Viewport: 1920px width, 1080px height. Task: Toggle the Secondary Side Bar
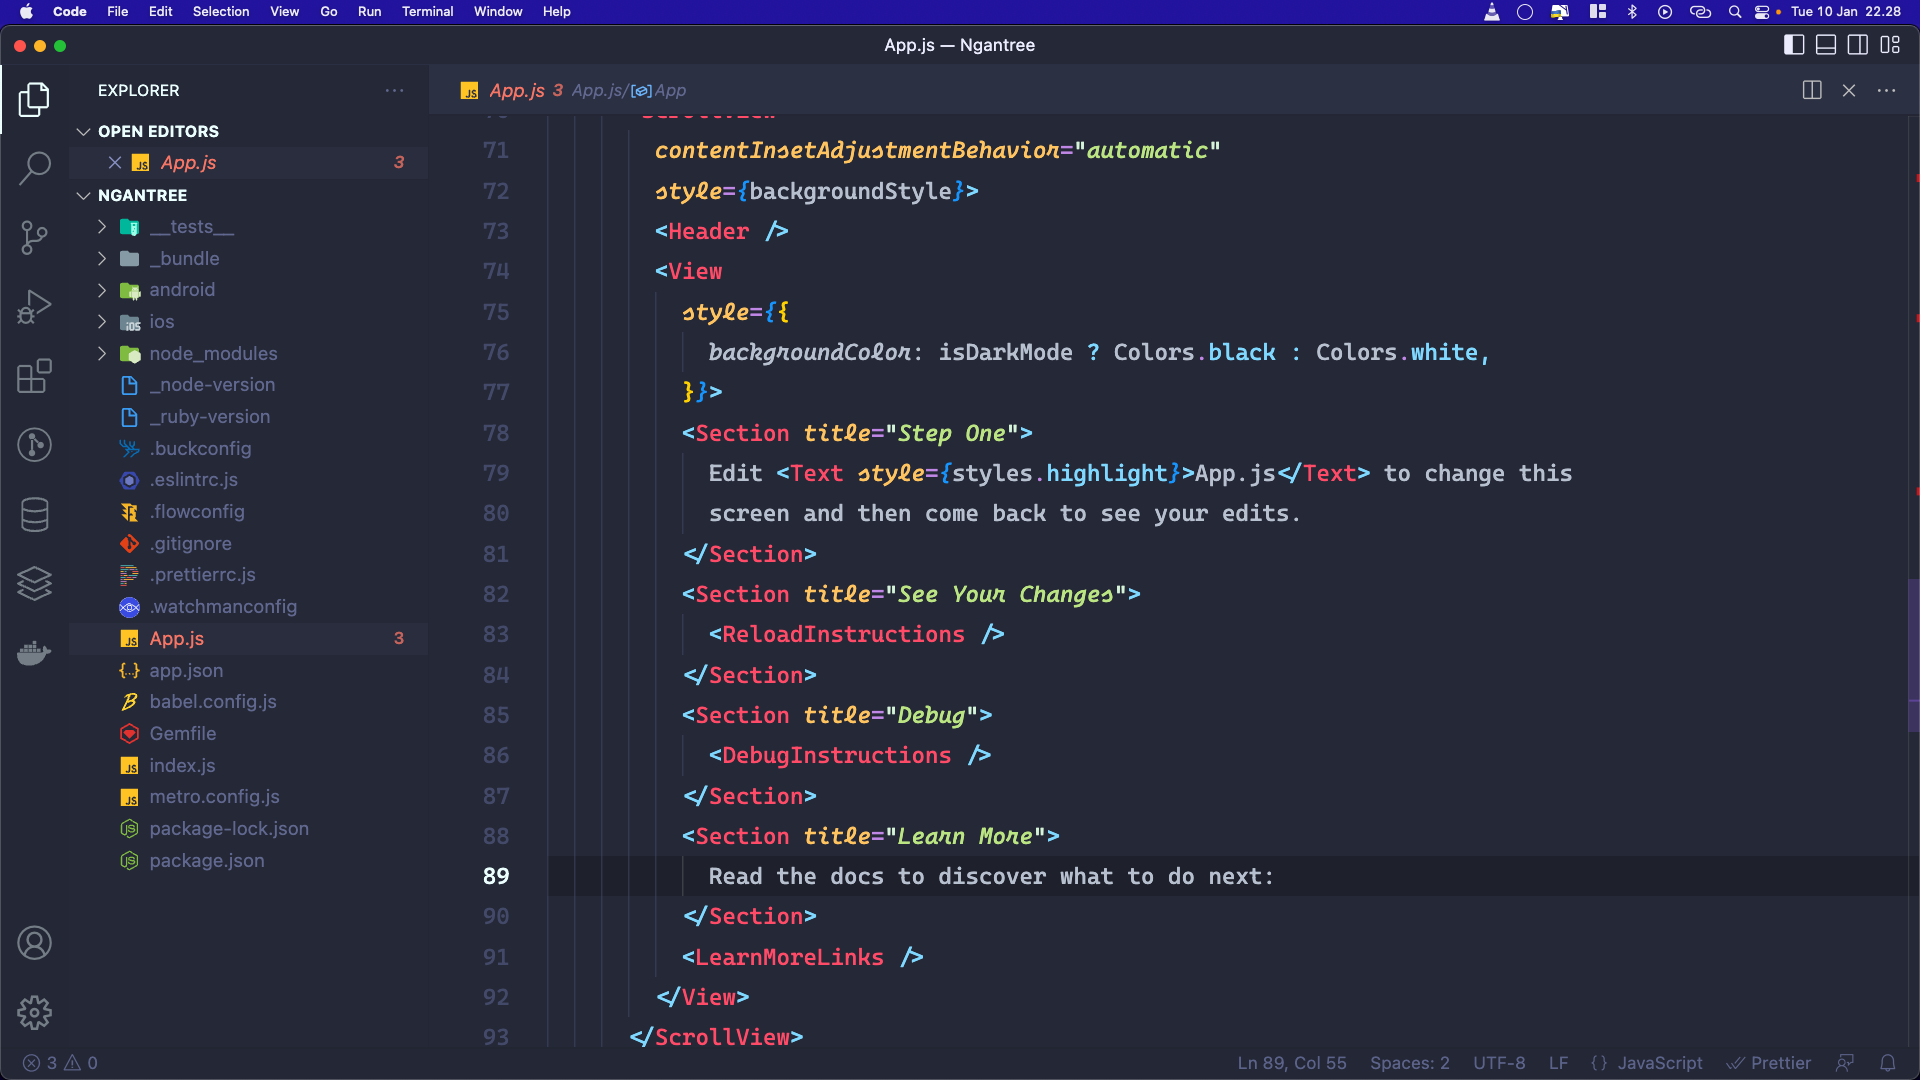(x=1858, y=45)
